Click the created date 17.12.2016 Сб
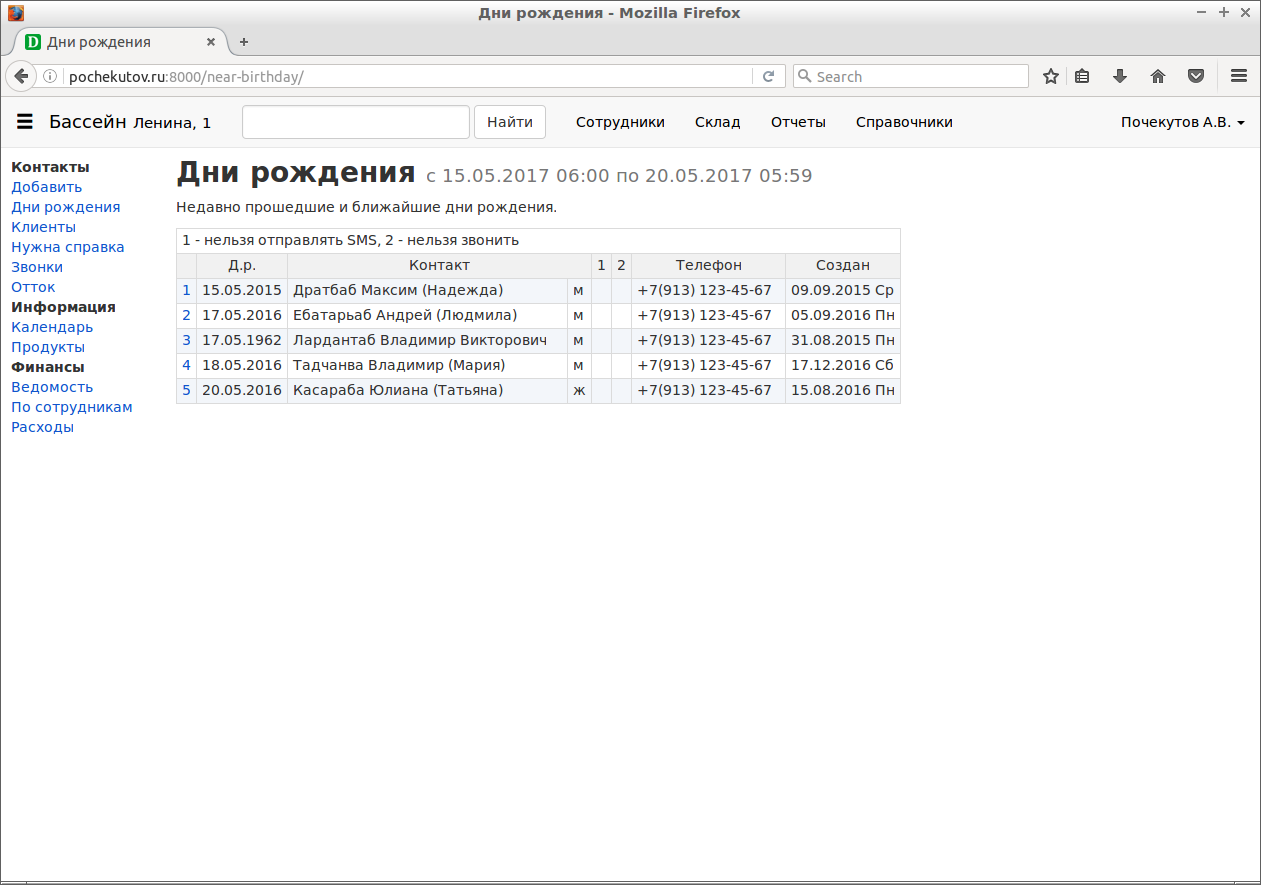 click(842, 365)
